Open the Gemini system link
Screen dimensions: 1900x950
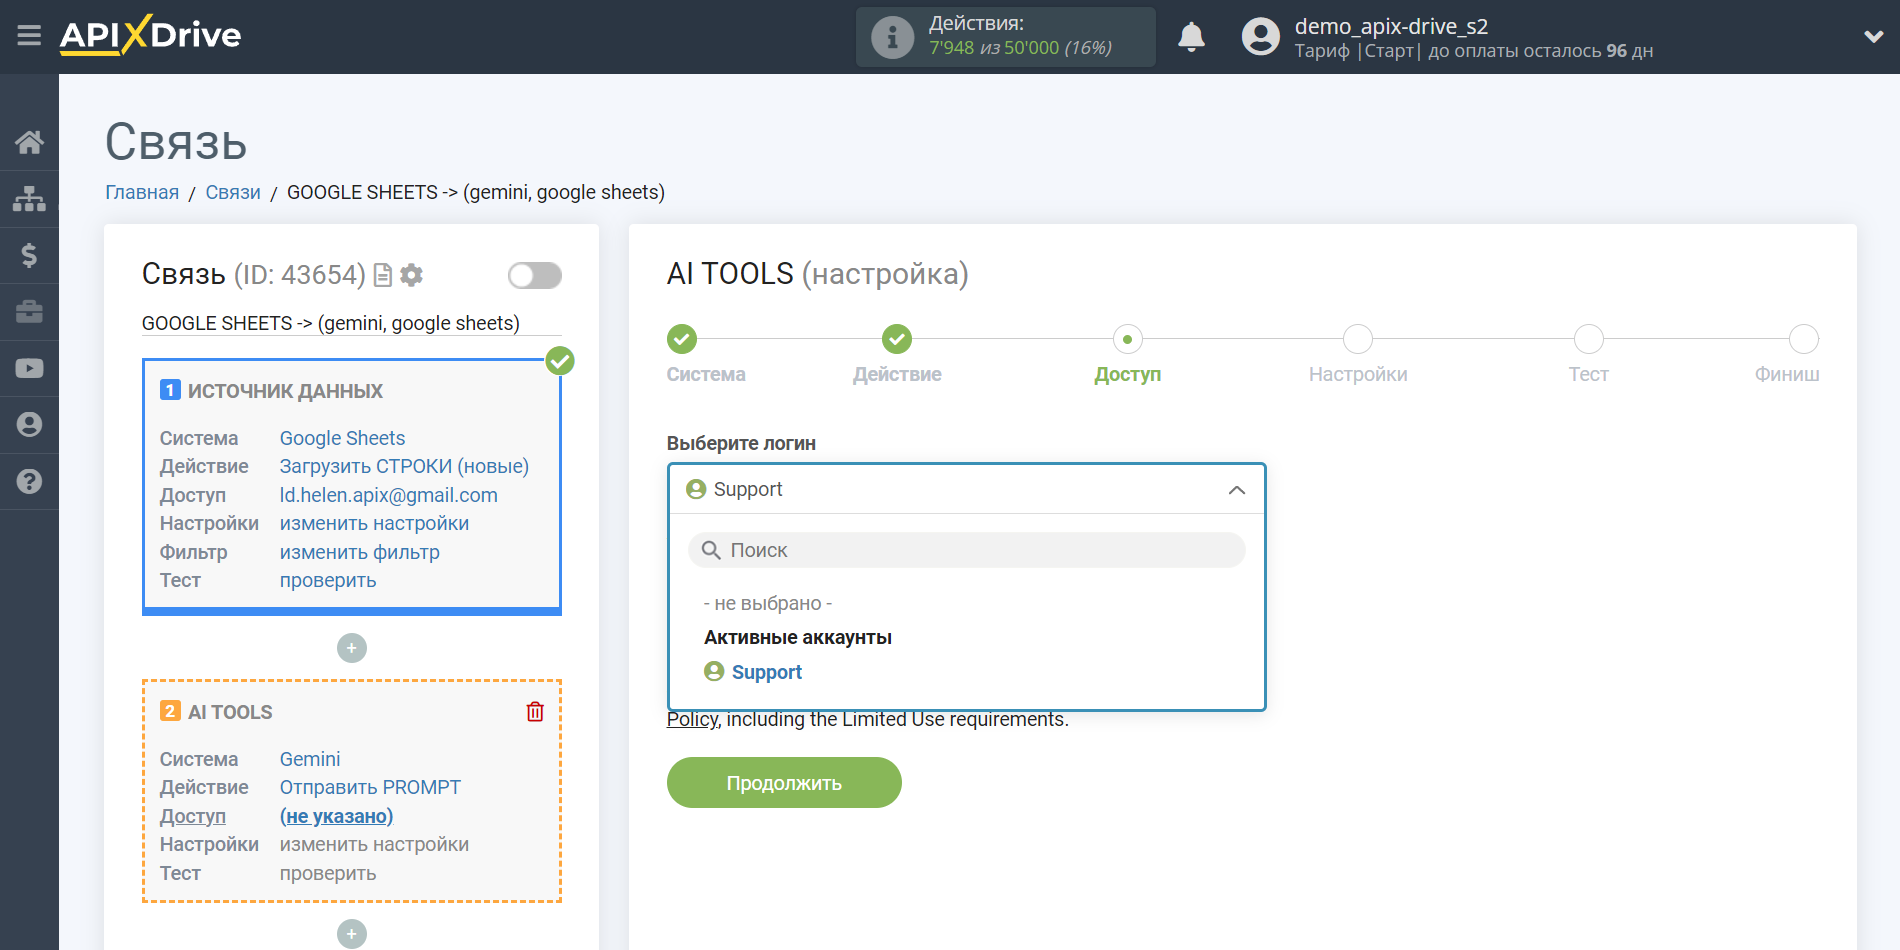point(310,759)
